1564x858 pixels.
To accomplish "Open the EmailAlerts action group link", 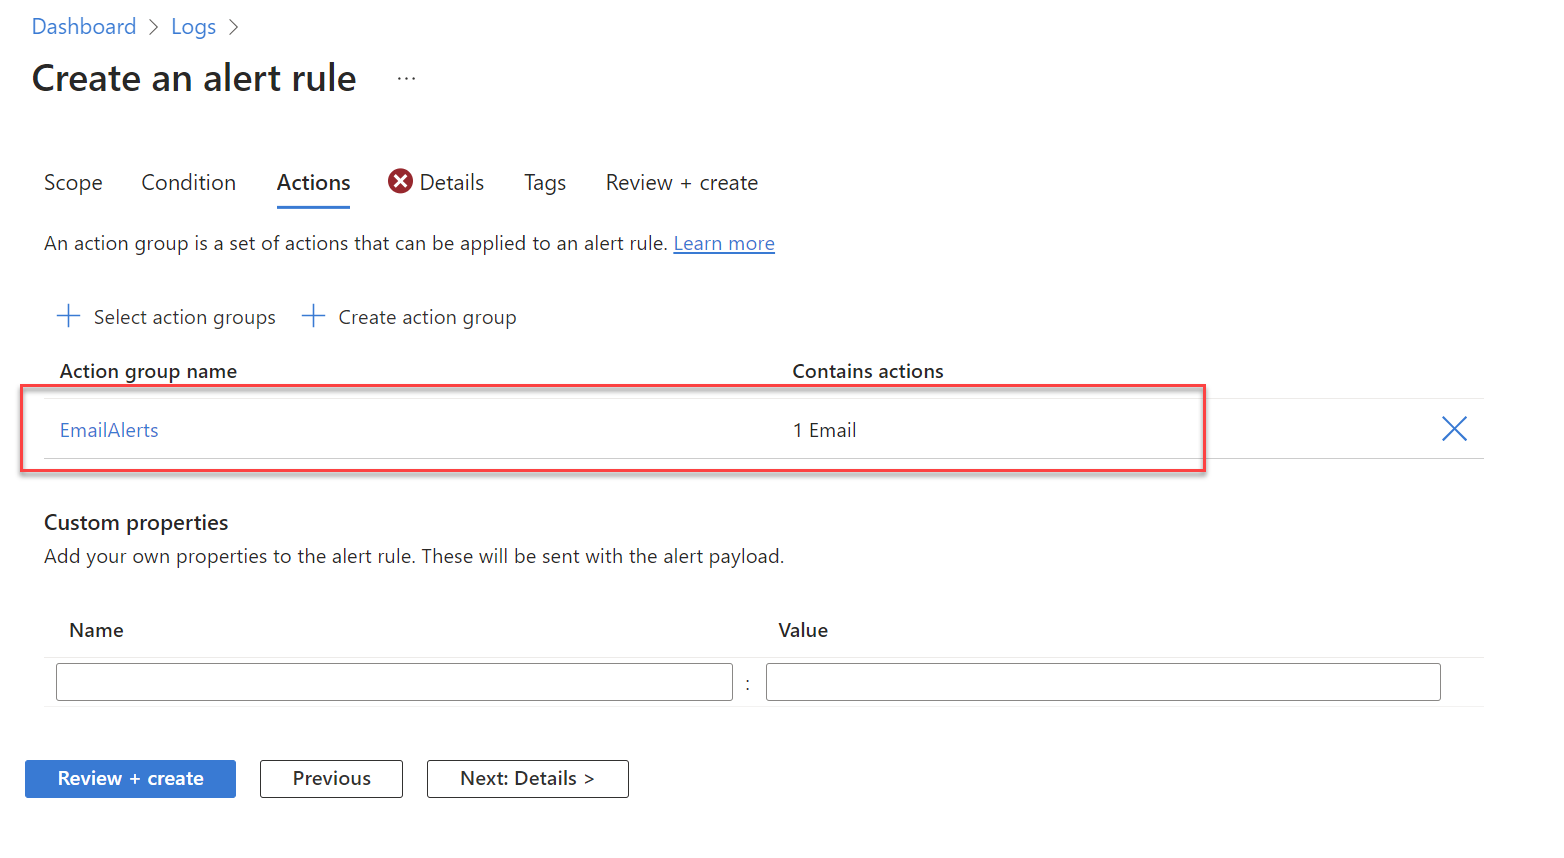I will click(x=109, y=430).
